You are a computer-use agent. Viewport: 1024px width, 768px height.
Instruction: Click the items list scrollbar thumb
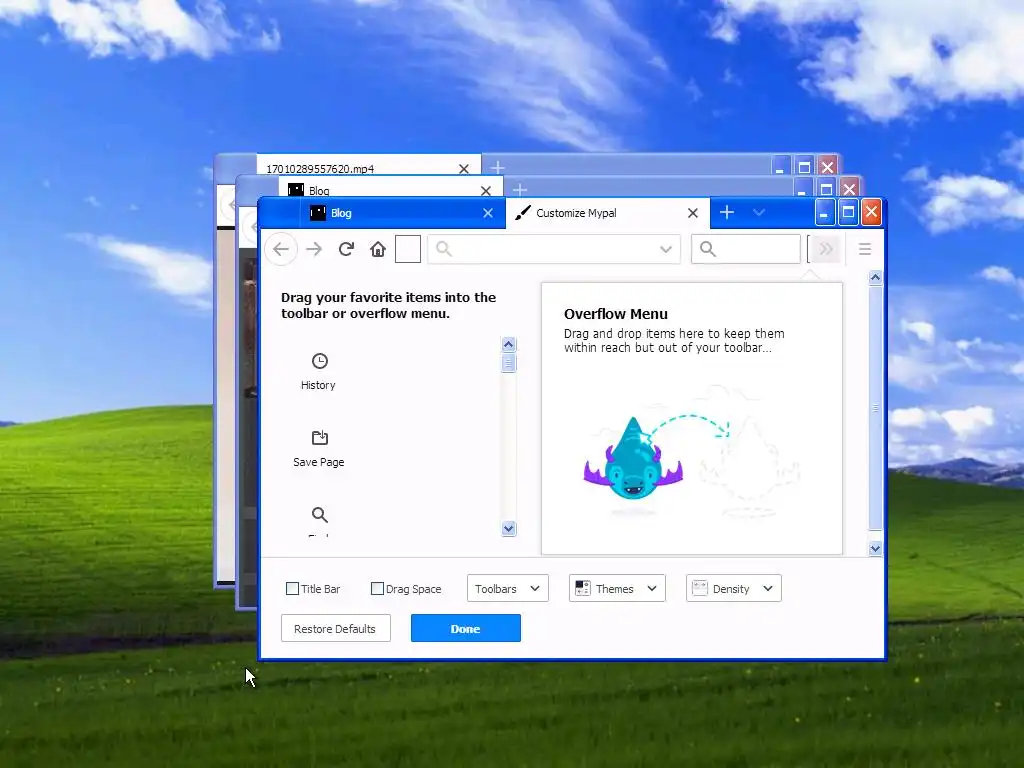509,362
